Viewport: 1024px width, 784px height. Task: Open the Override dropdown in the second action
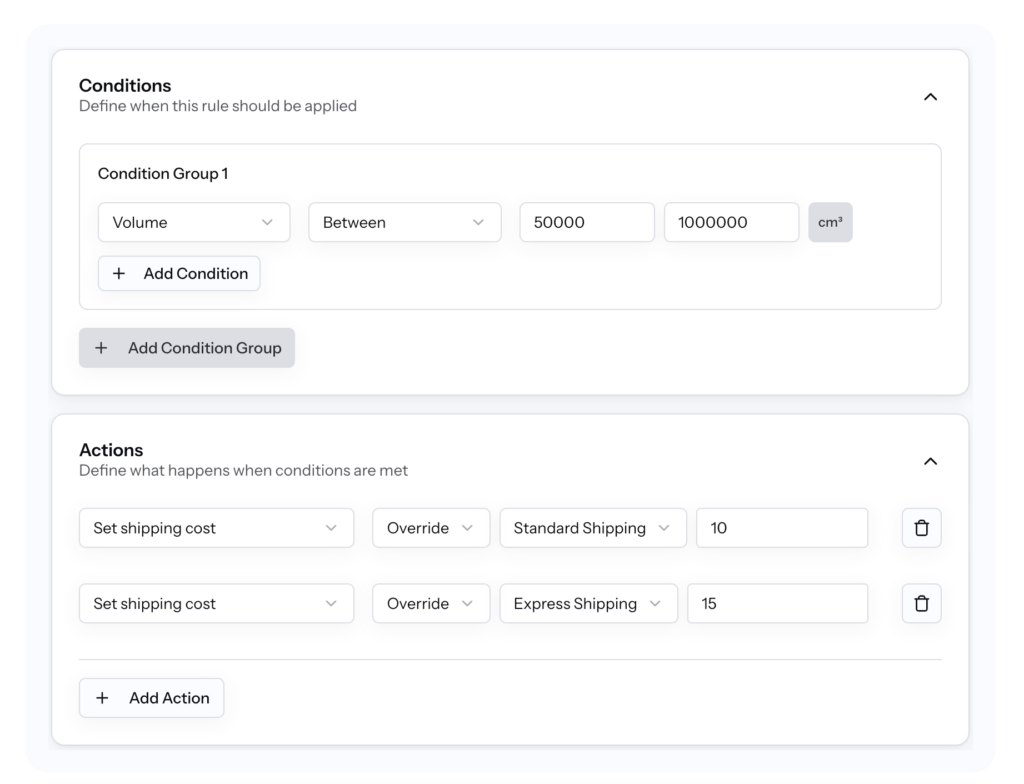click(431, 603)
